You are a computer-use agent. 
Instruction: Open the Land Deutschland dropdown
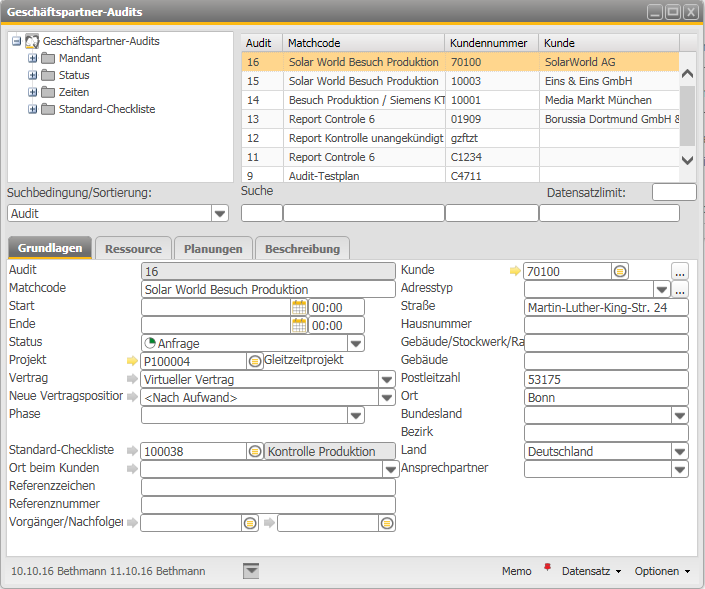pyautogui.click(x=679, y=451)
